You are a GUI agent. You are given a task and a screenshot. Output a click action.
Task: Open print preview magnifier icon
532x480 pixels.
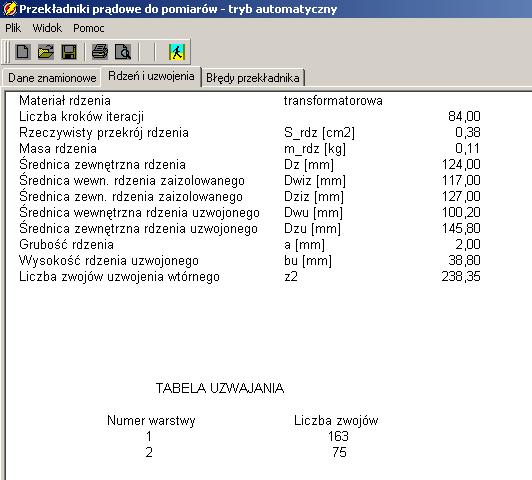(x=123, y=52)
